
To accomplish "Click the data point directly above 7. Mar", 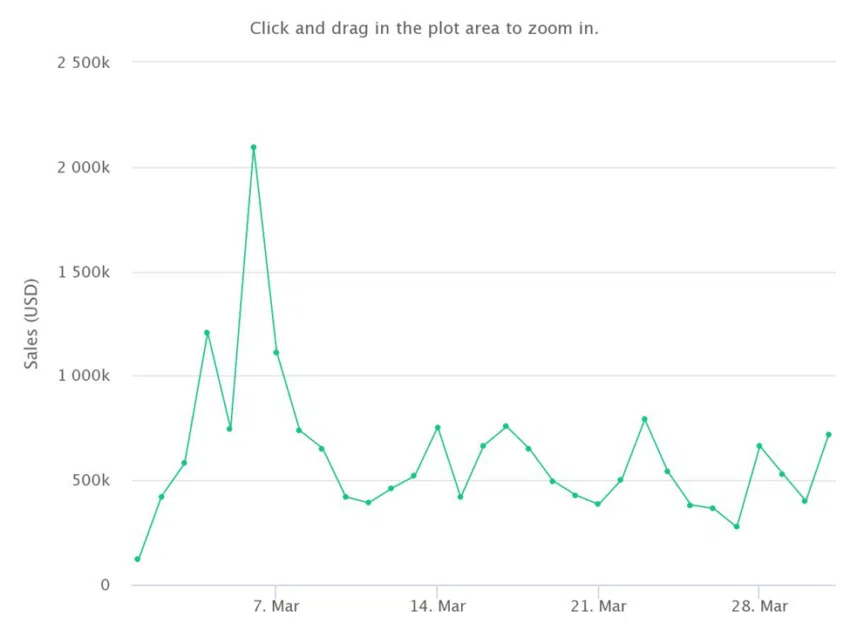I will [x=276, y=353].
